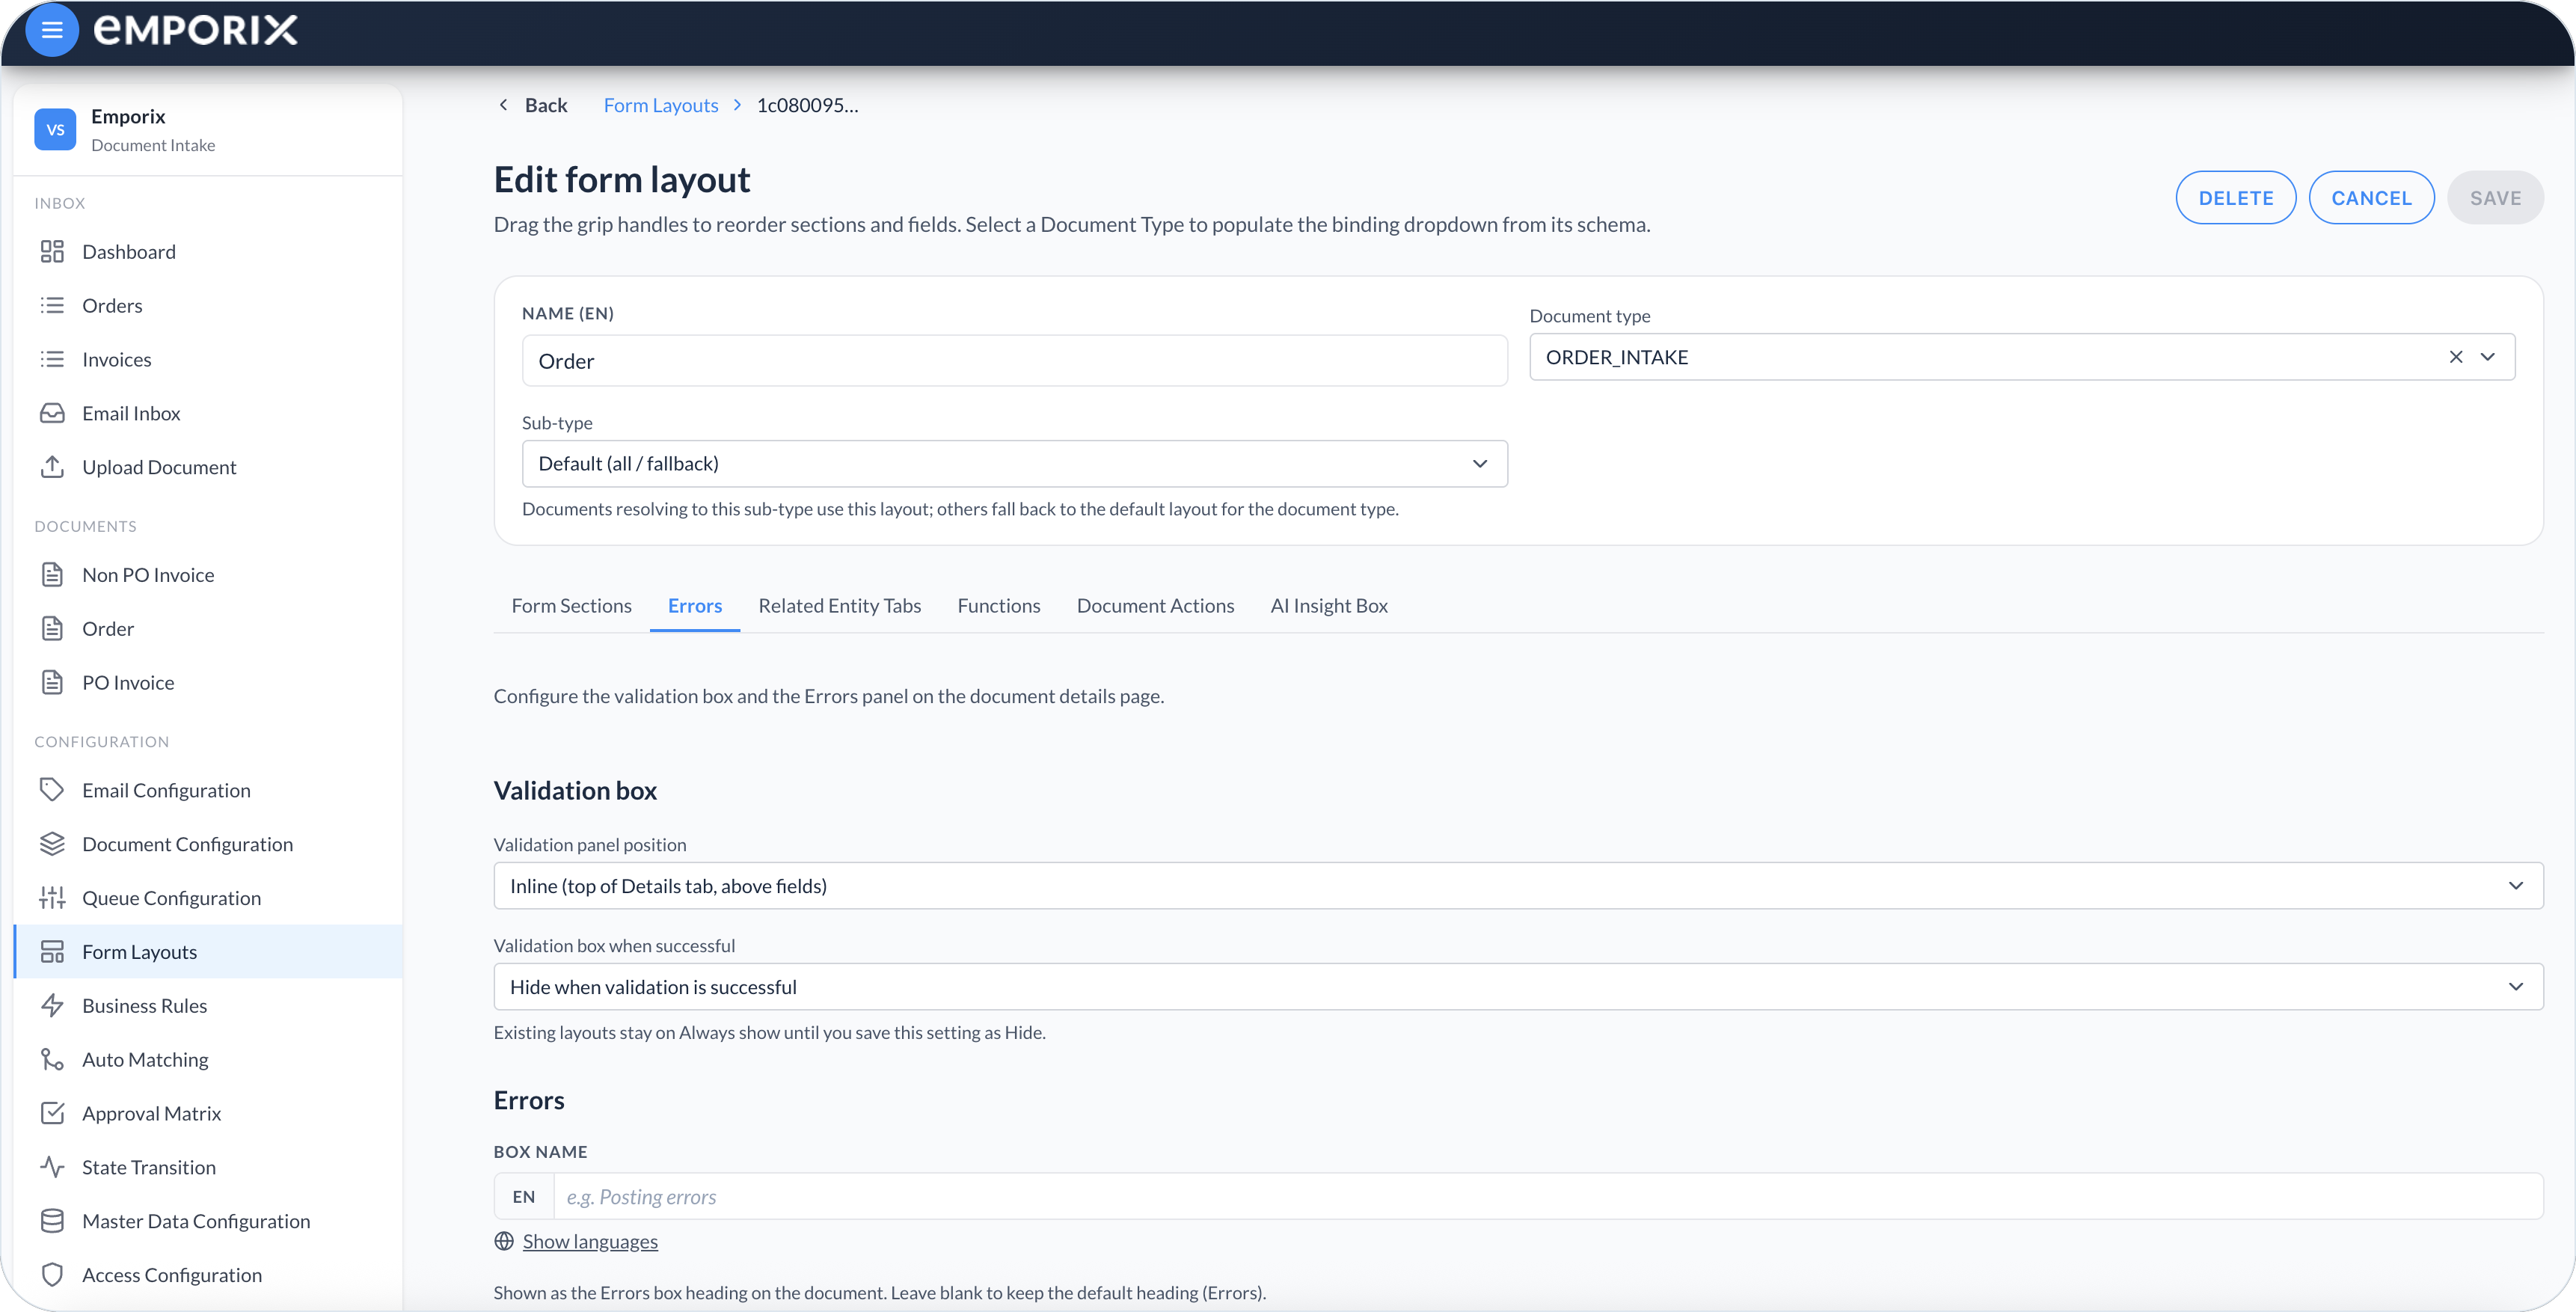The height and width of the screenshot is (1312, 2576).
Task: Select the Errors tab
Action: 695,606
